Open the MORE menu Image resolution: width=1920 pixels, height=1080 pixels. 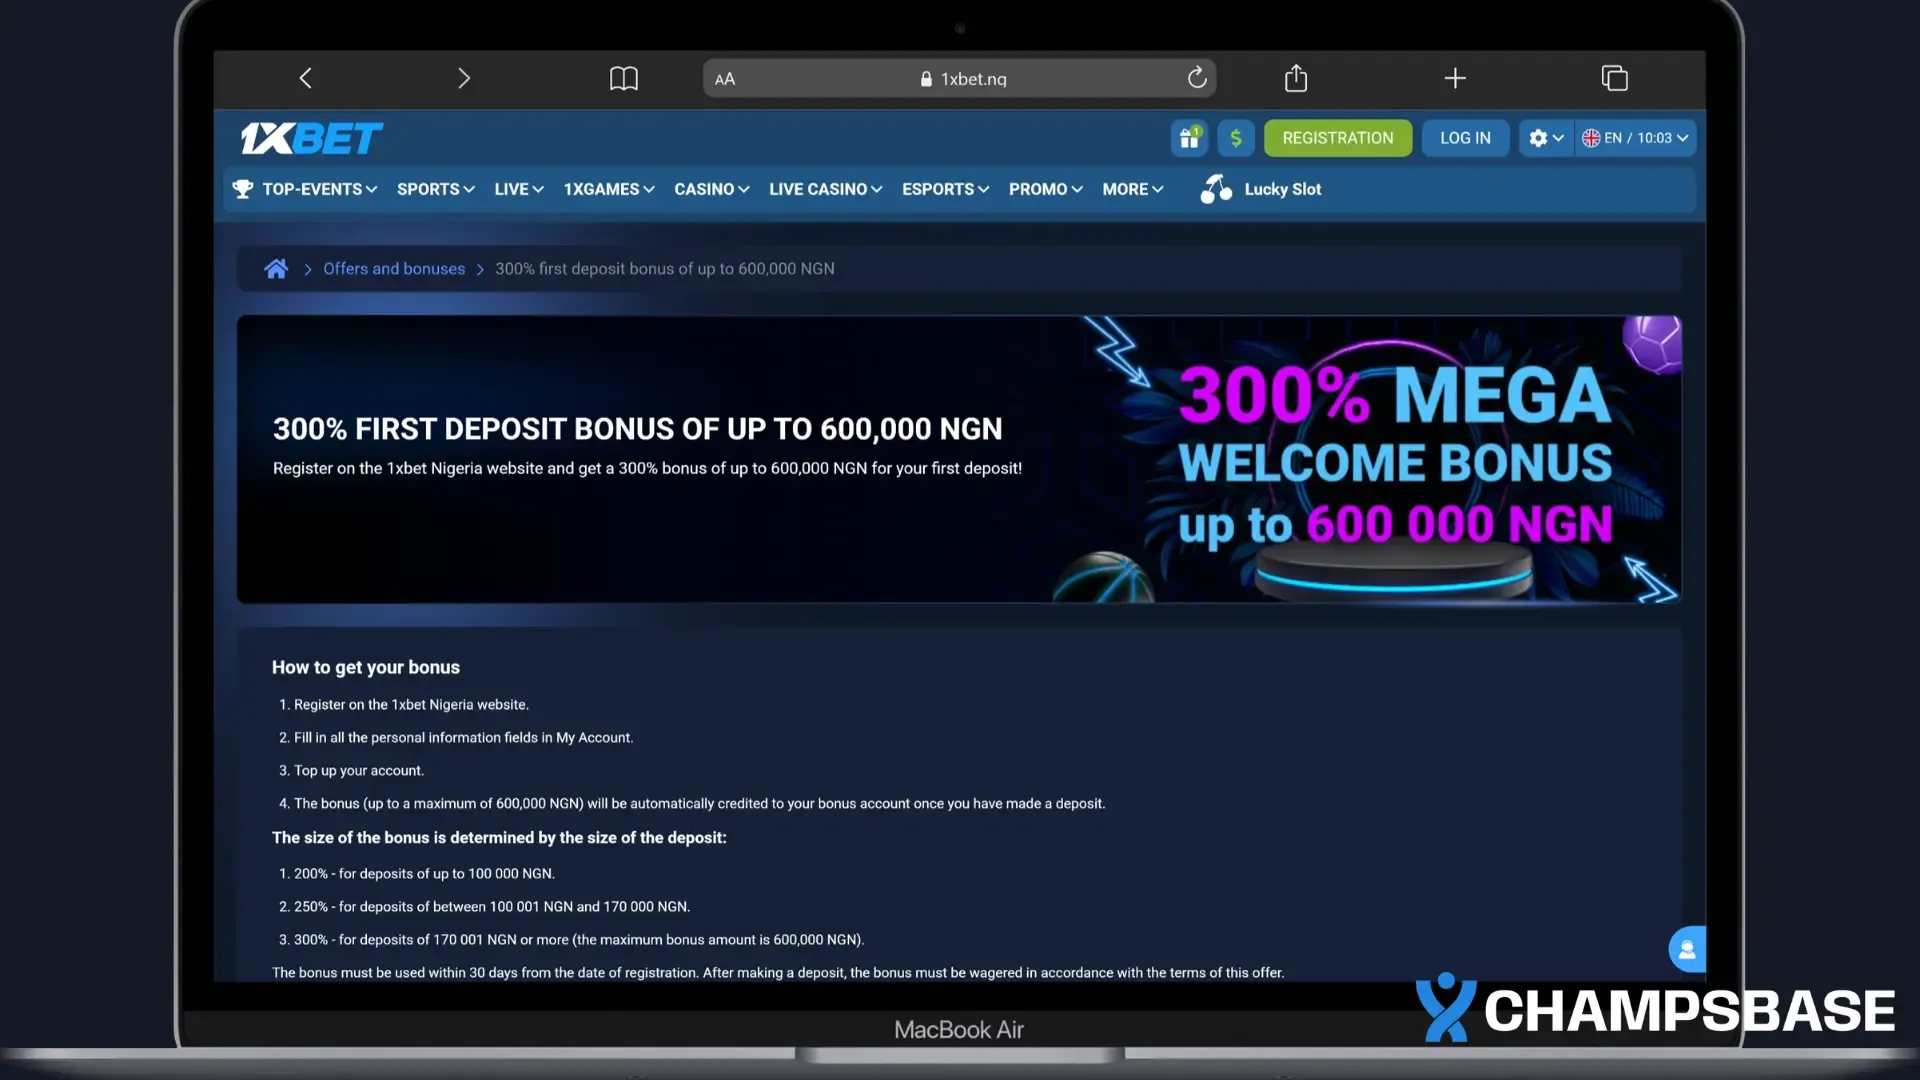tap(1133, 189)
